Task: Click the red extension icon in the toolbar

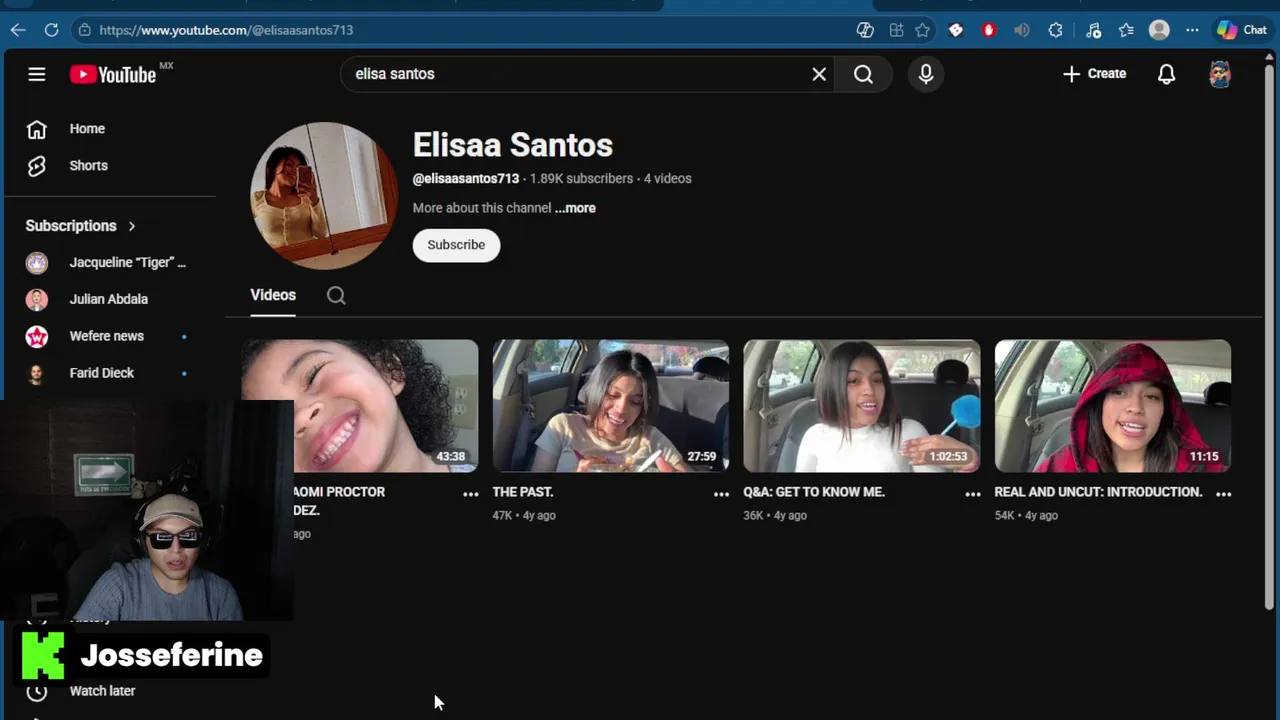Action: click(989, 30)
